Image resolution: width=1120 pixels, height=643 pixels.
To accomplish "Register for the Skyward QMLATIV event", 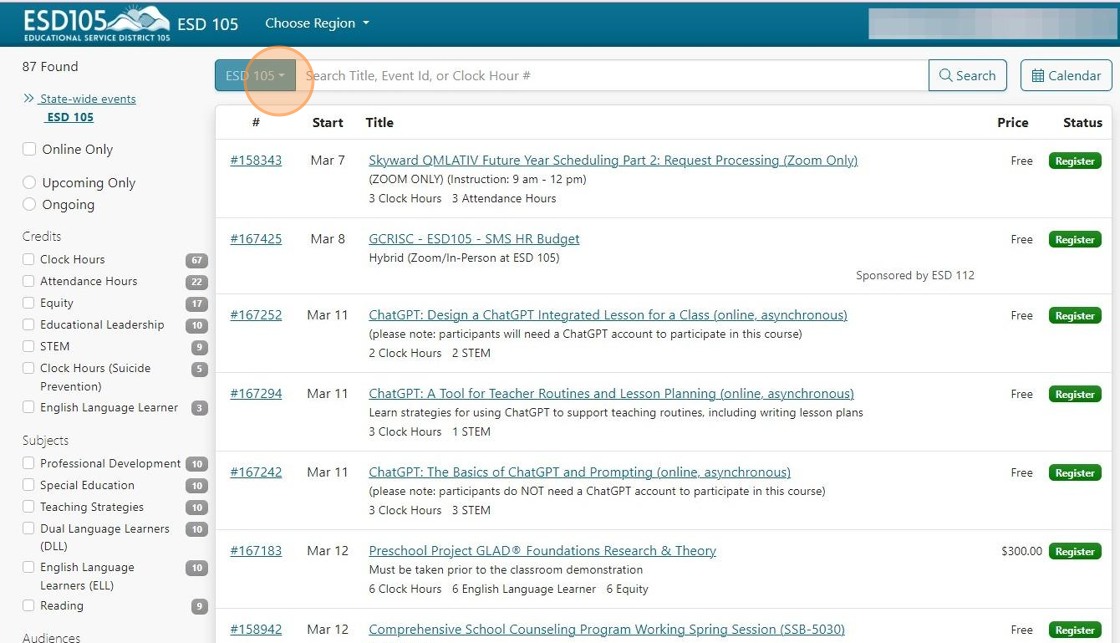I will [1074, 161].
